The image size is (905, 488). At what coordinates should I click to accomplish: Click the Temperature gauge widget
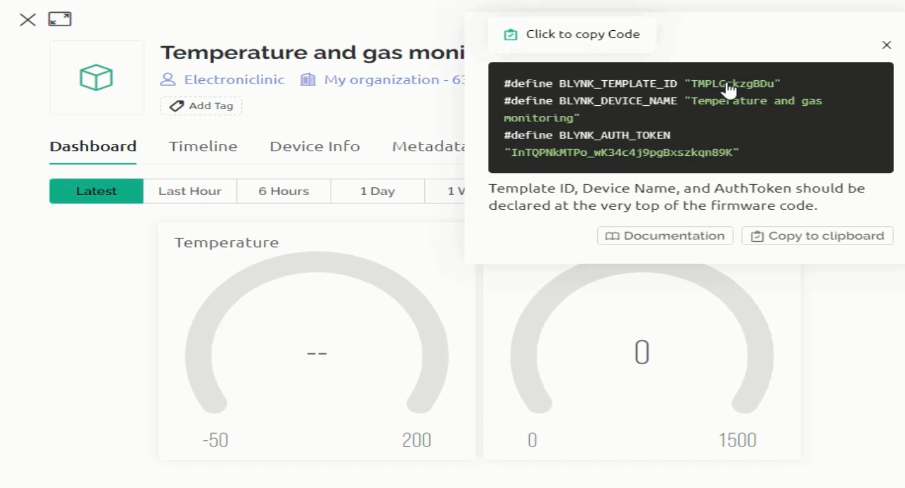pos(316,341)
